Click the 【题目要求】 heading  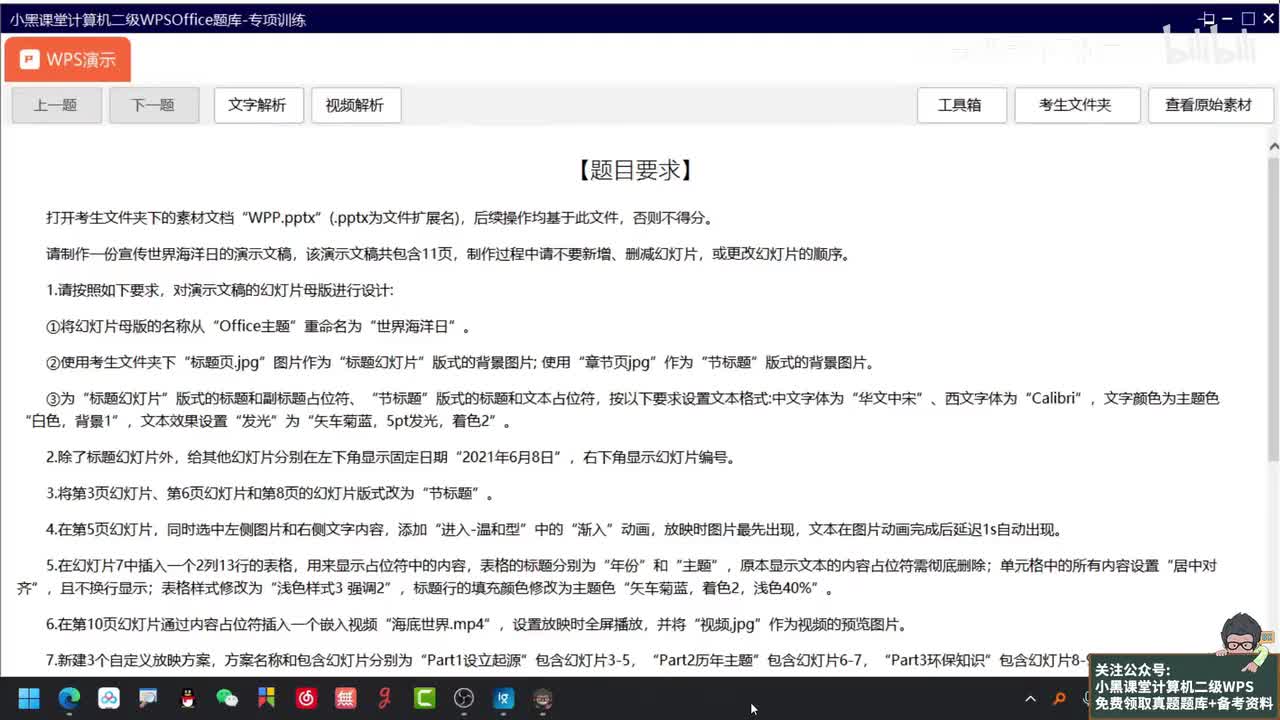[x=636, y=170]
